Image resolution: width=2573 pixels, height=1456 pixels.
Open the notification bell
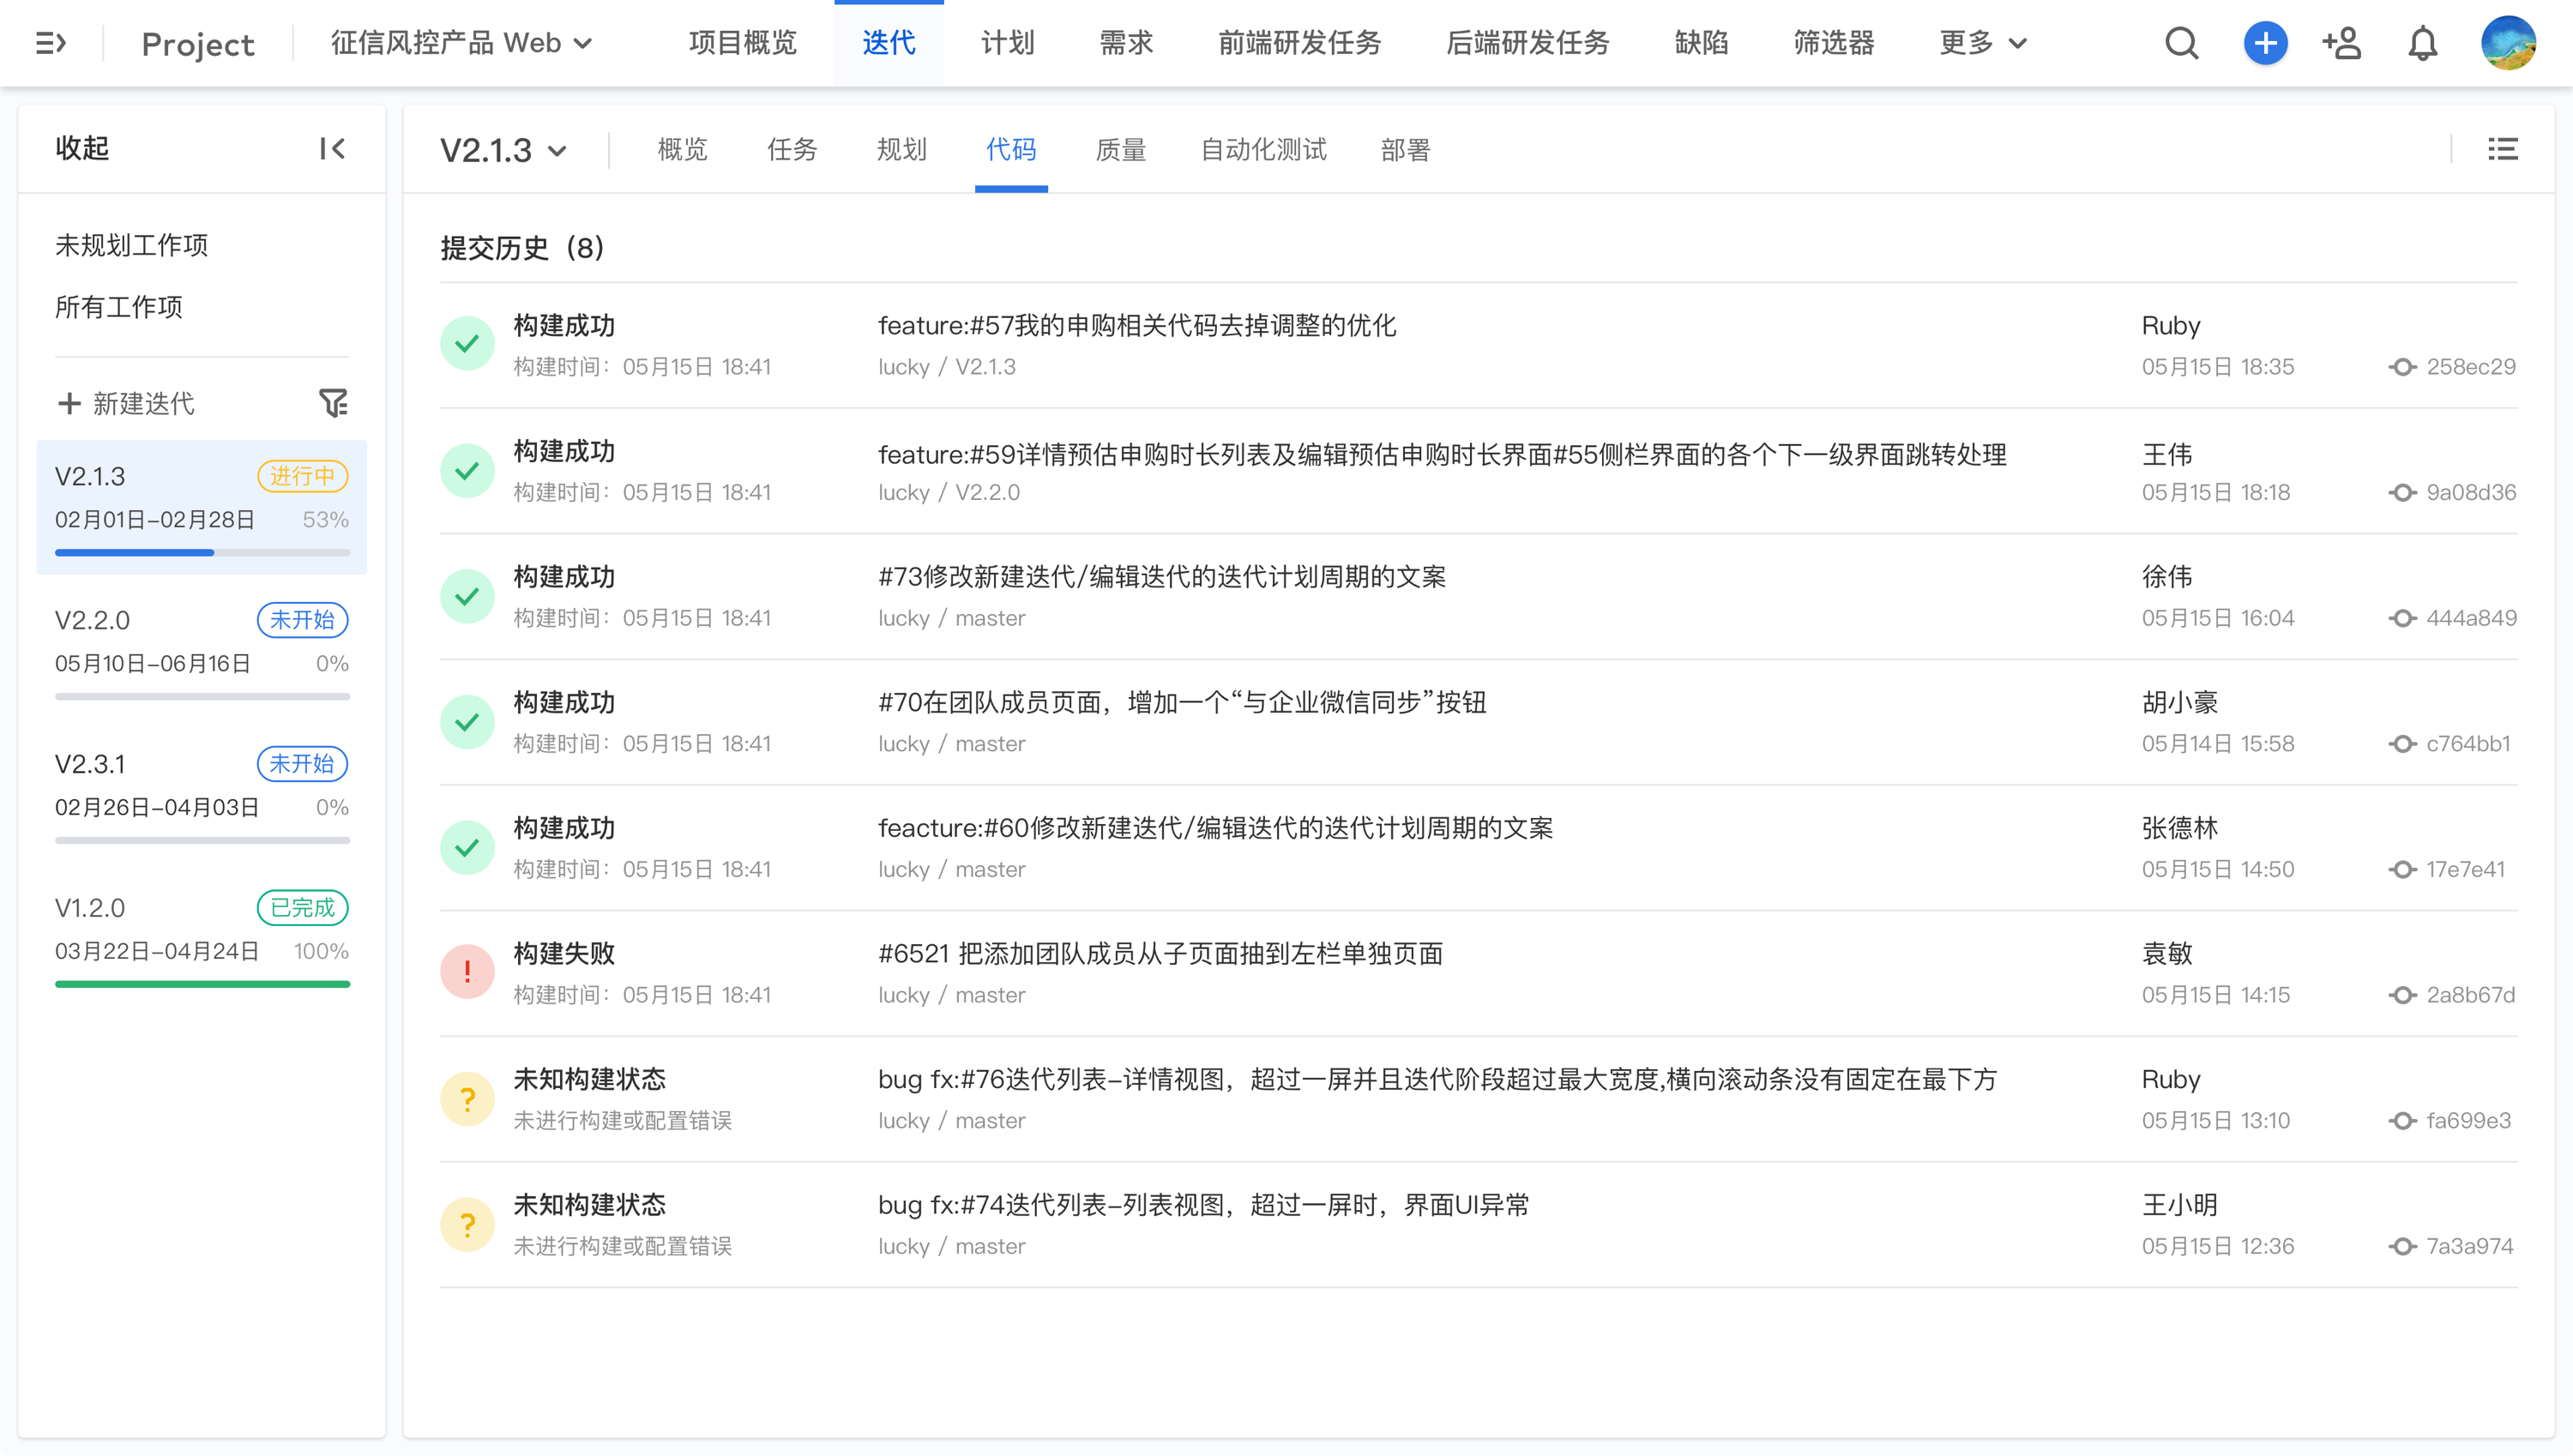pyautogui.click(x=2422, y=43)
